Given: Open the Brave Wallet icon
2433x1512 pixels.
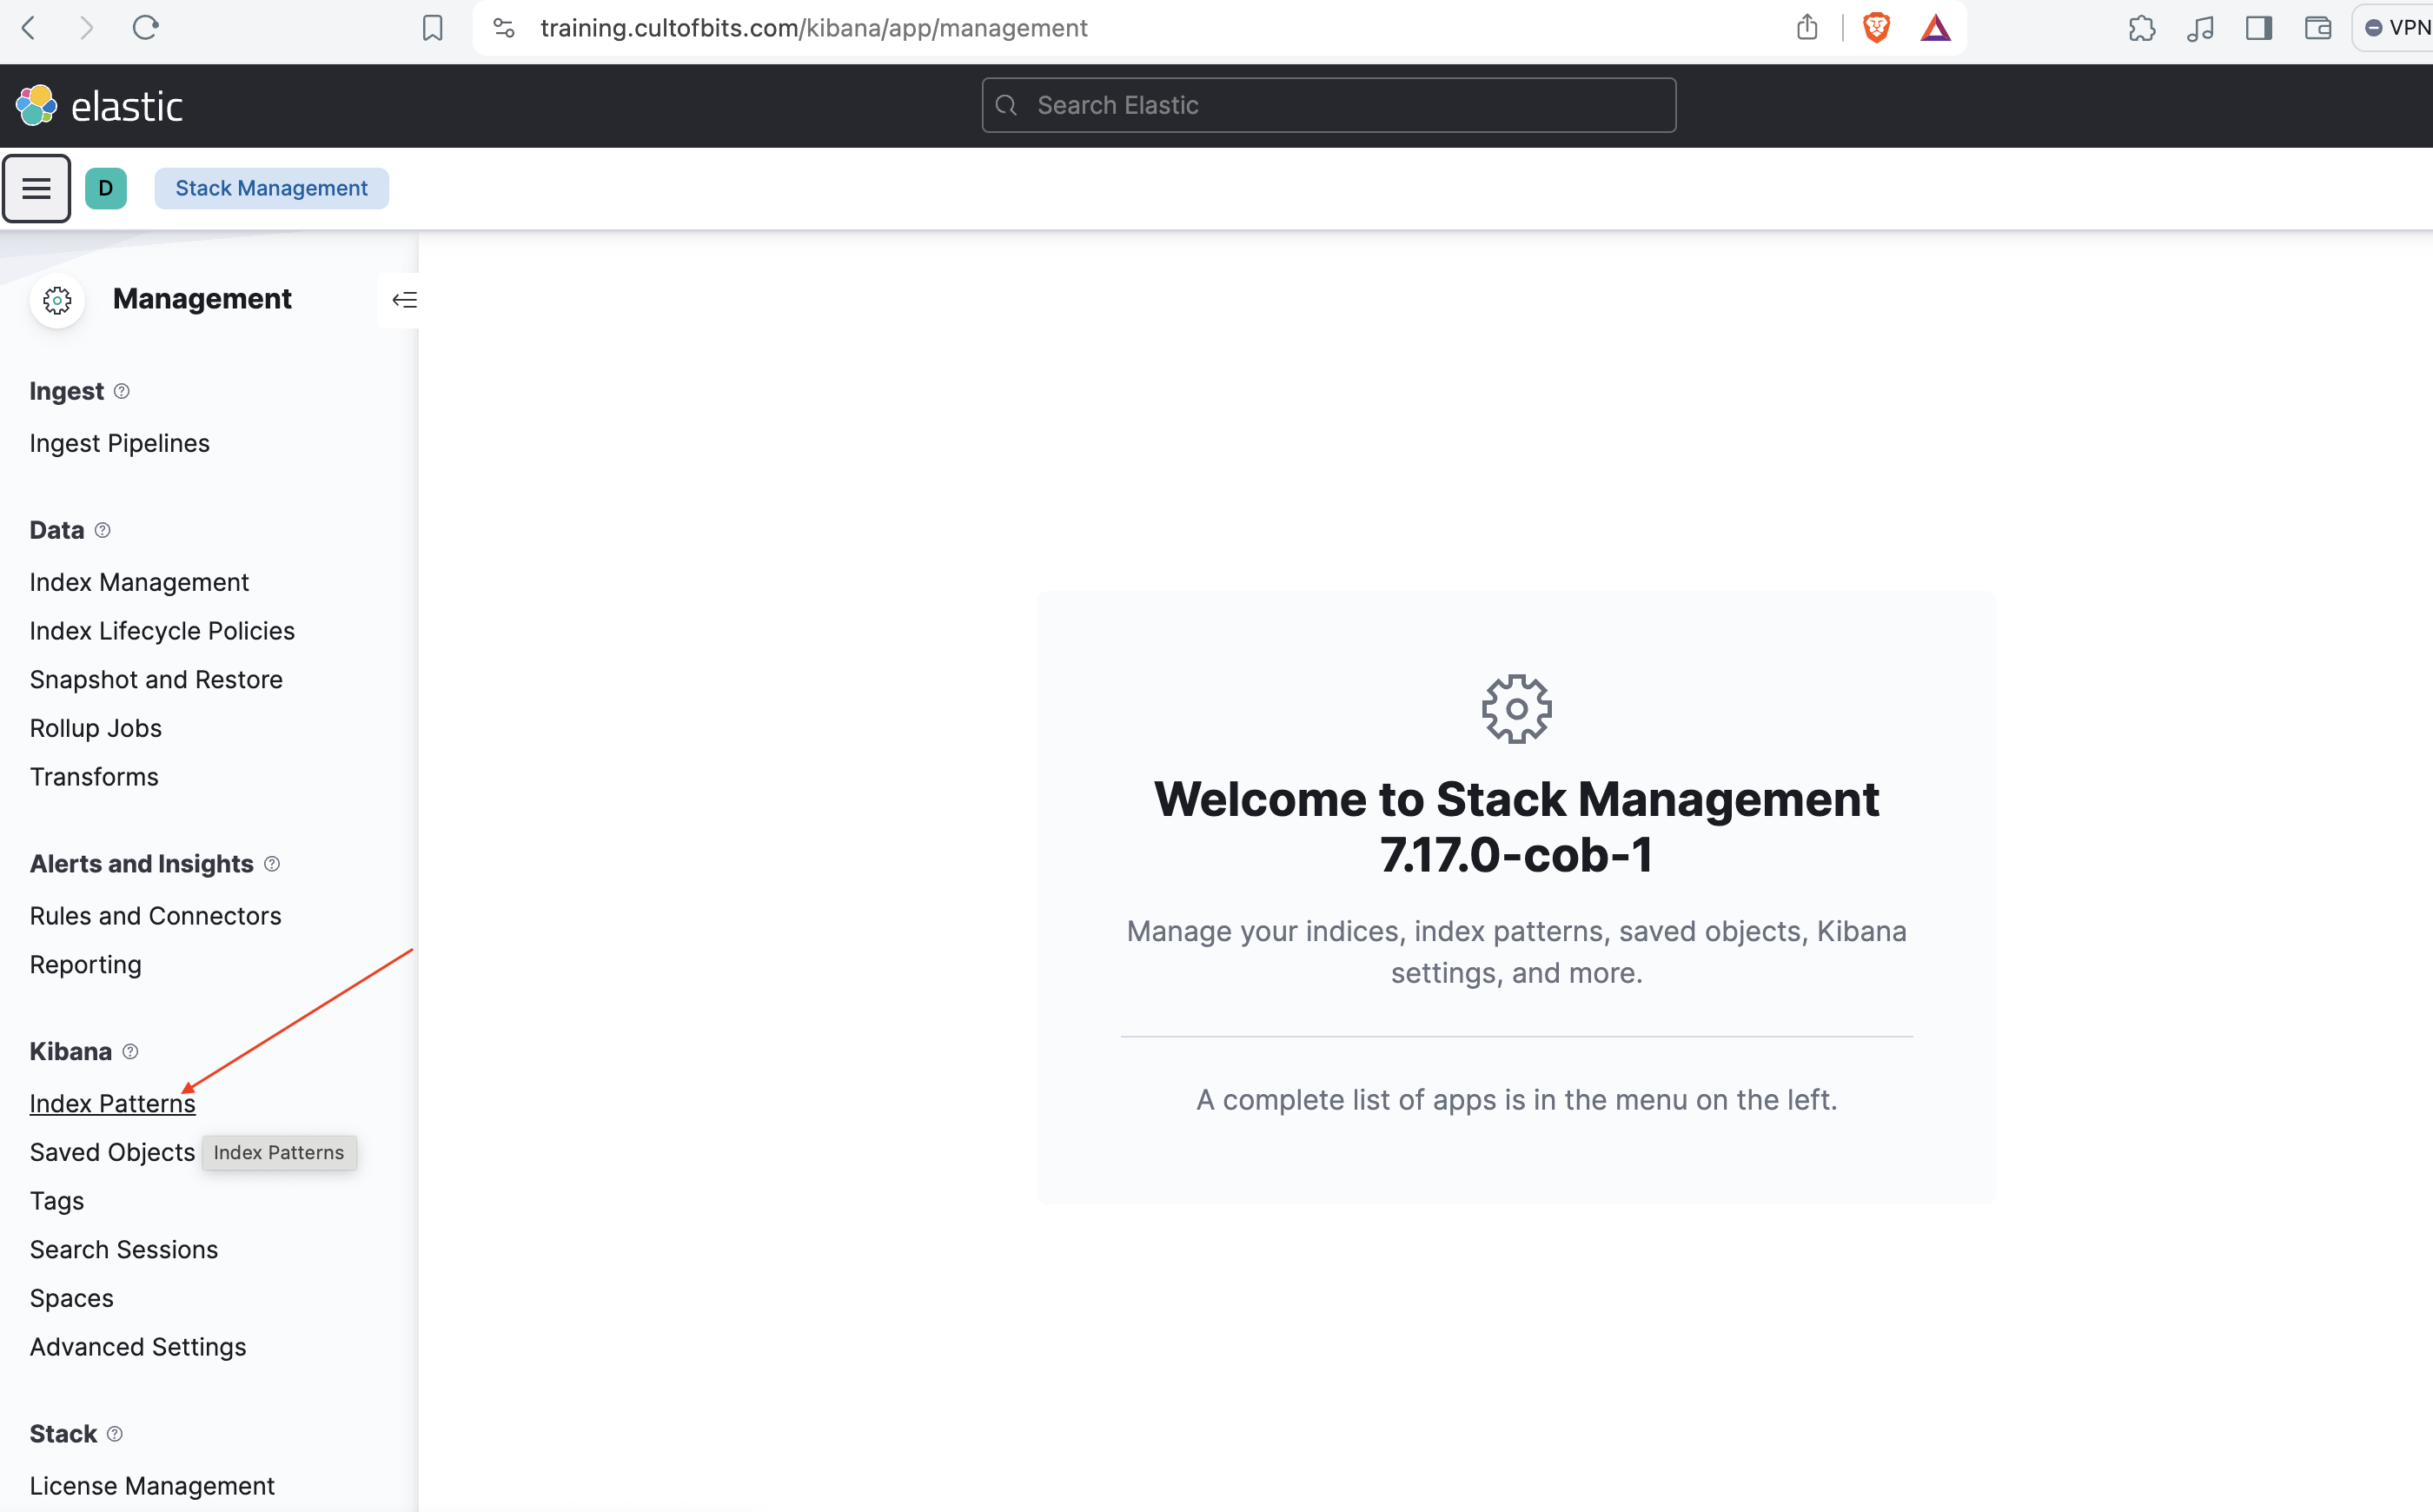Looking at the screenshot, I should [x=2318, y=28].
